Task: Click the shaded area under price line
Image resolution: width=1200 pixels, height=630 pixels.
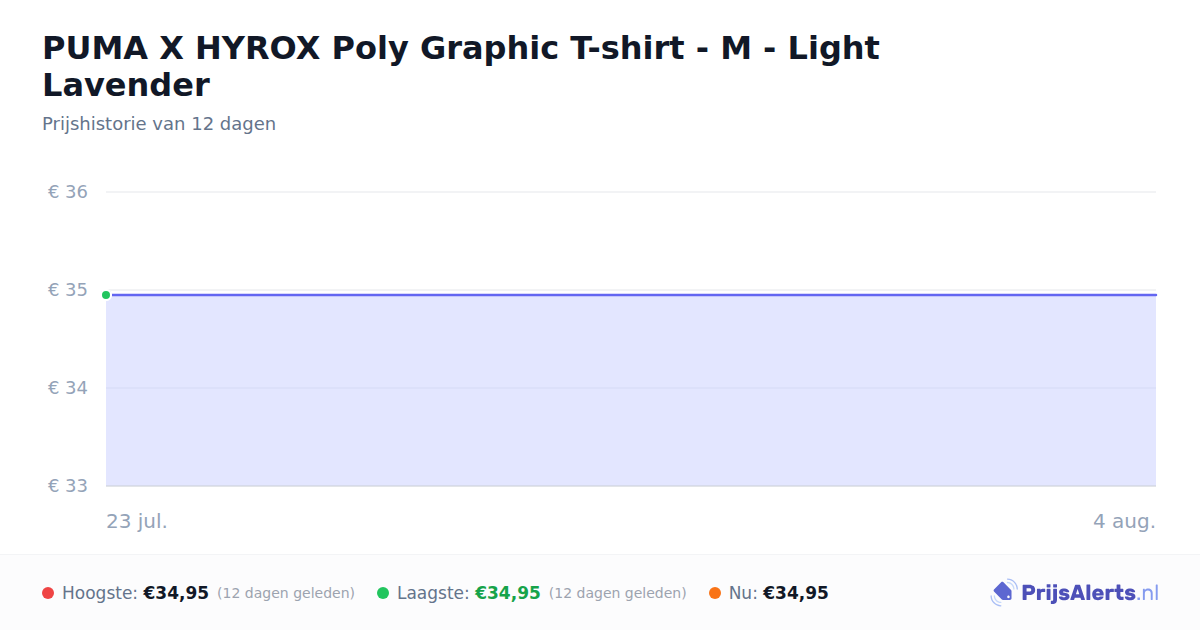Action: 631,391
